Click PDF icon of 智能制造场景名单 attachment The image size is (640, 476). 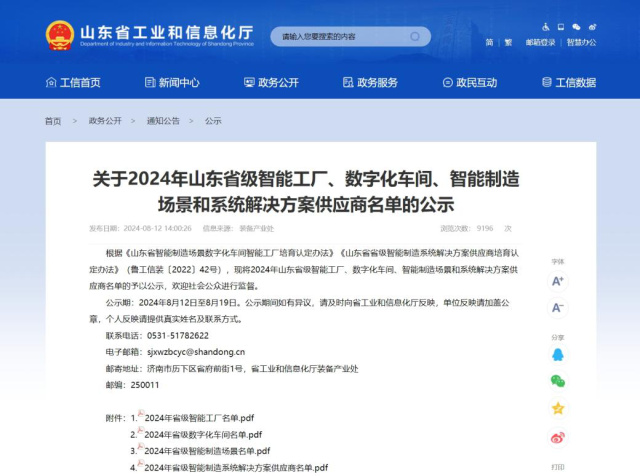141,447
